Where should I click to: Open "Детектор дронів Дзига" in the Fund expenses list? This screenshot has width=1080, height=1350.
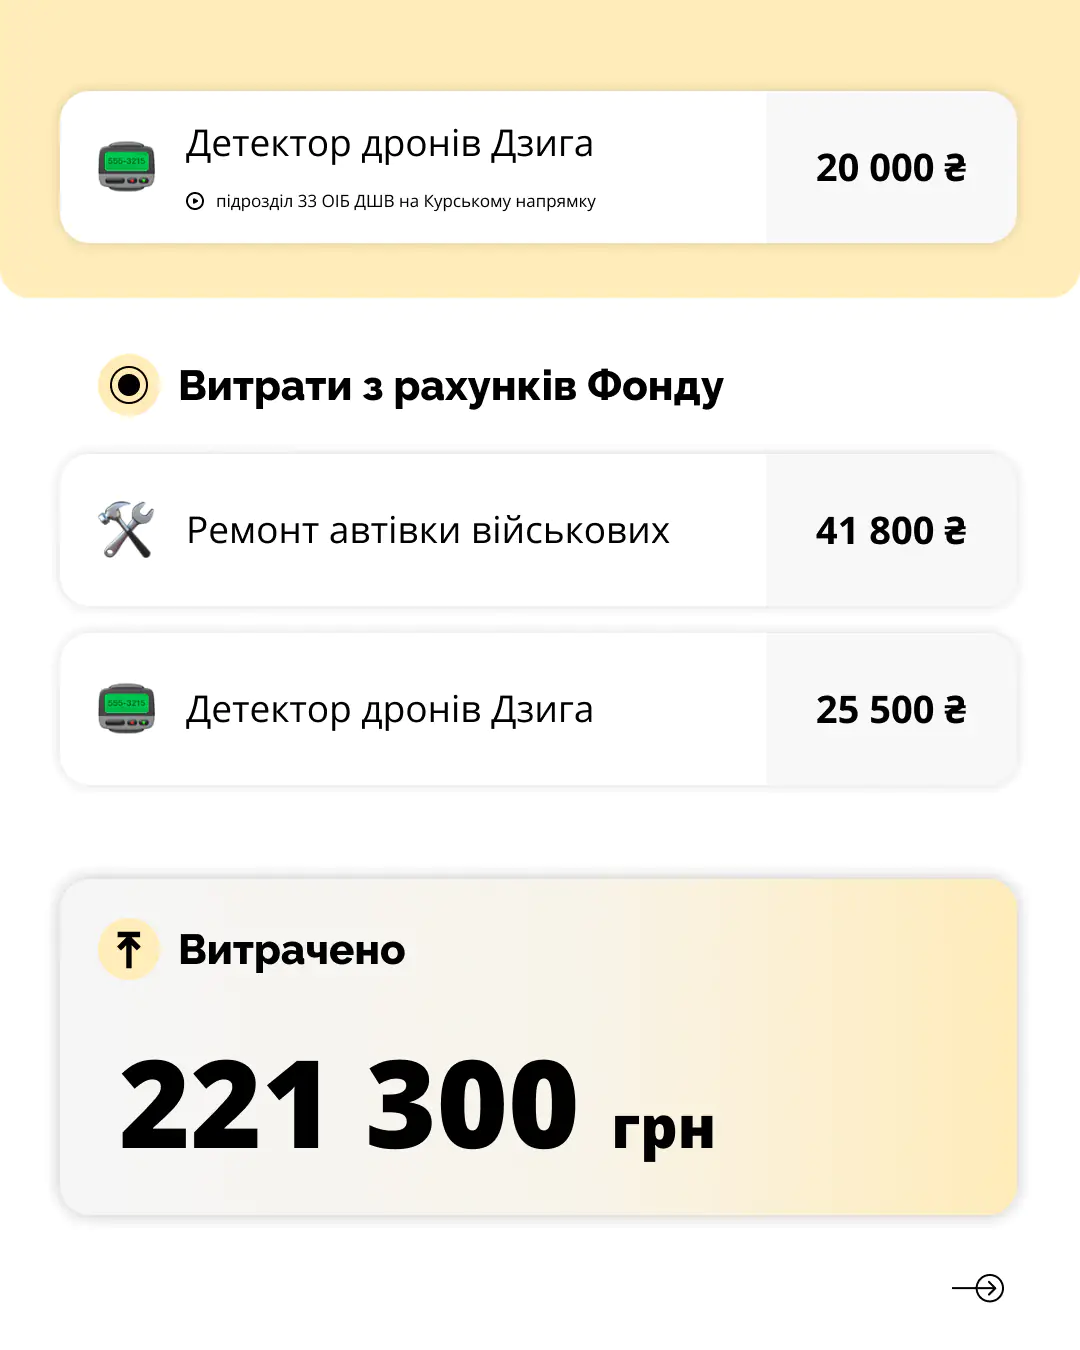click(389, 710)
